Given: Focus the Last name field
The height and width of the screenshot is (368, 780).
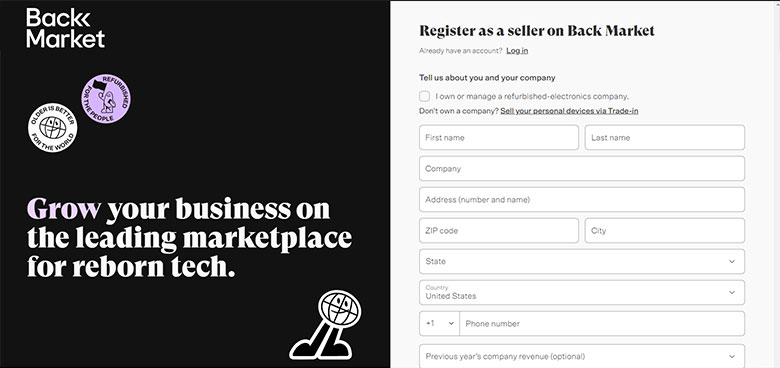Looking at the screenshot, I should [x=665, y=137].
